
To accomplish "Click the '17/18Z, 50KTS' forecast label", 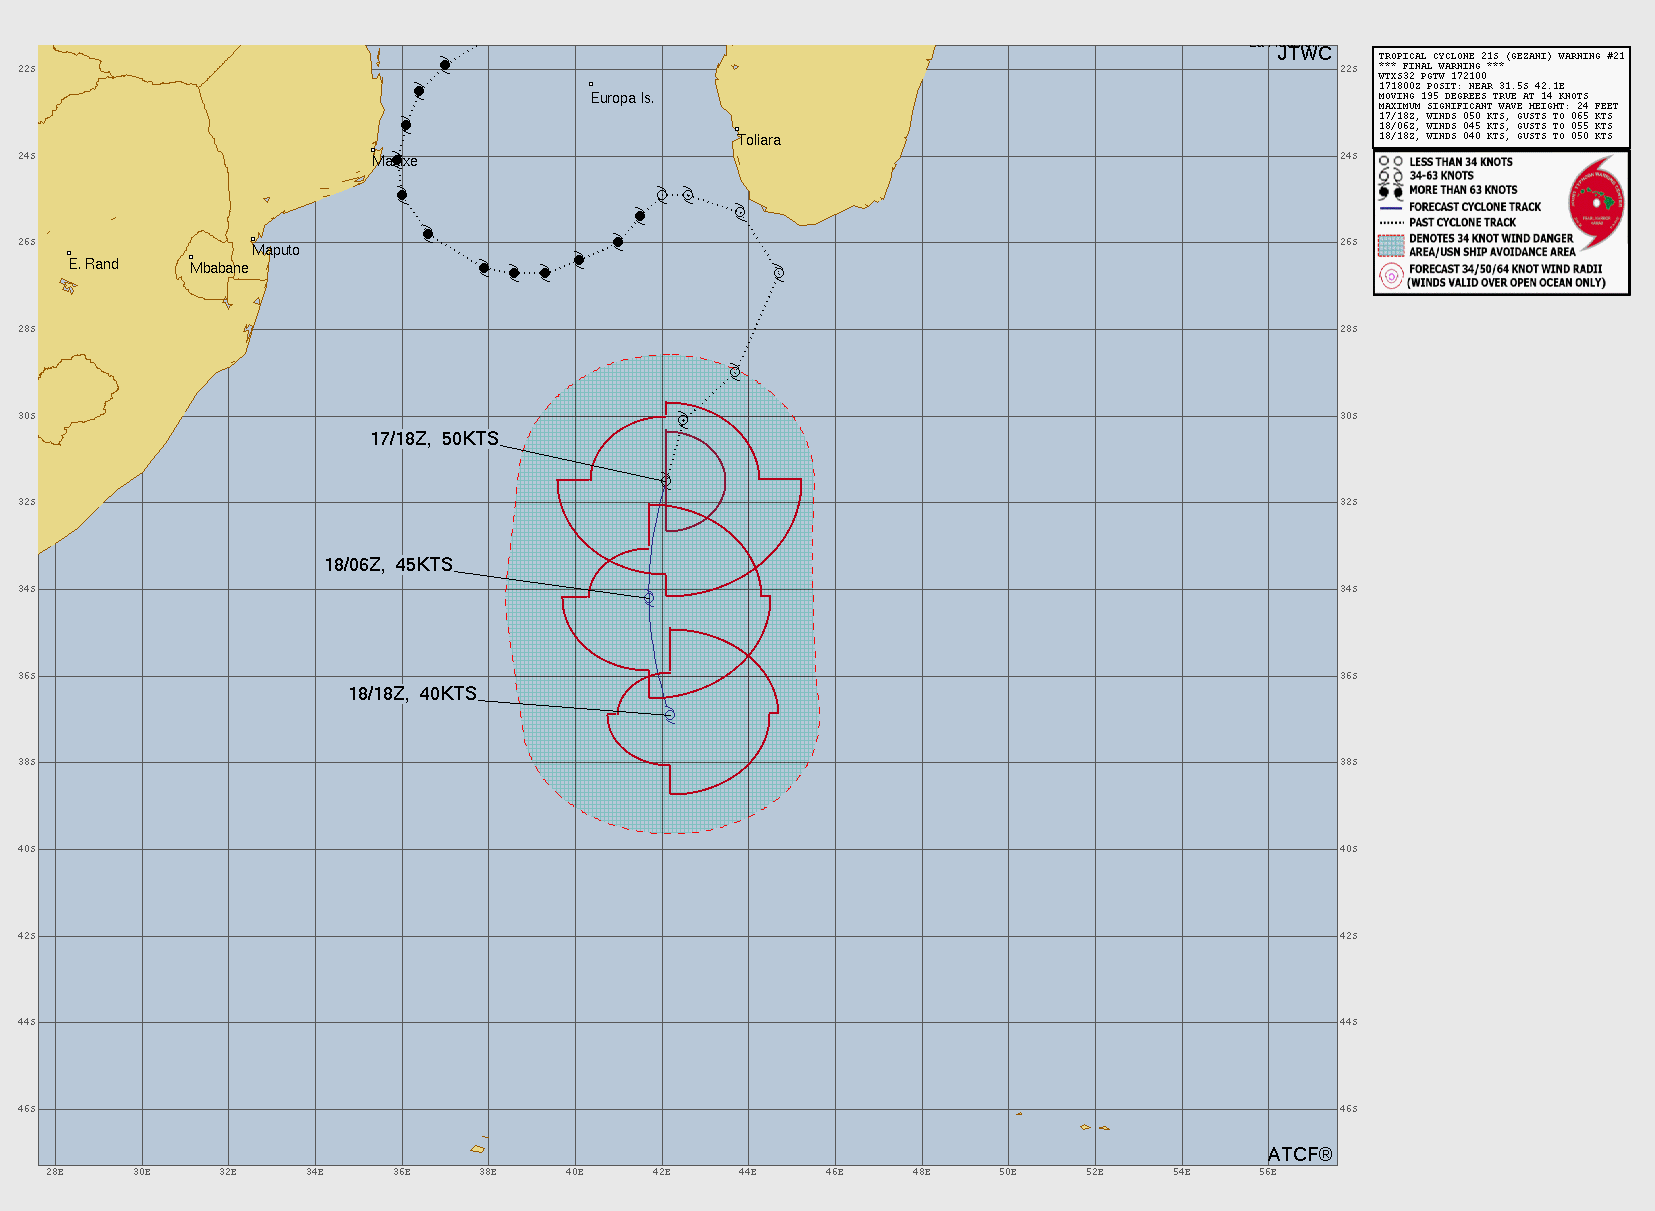I will click(434, 439).
